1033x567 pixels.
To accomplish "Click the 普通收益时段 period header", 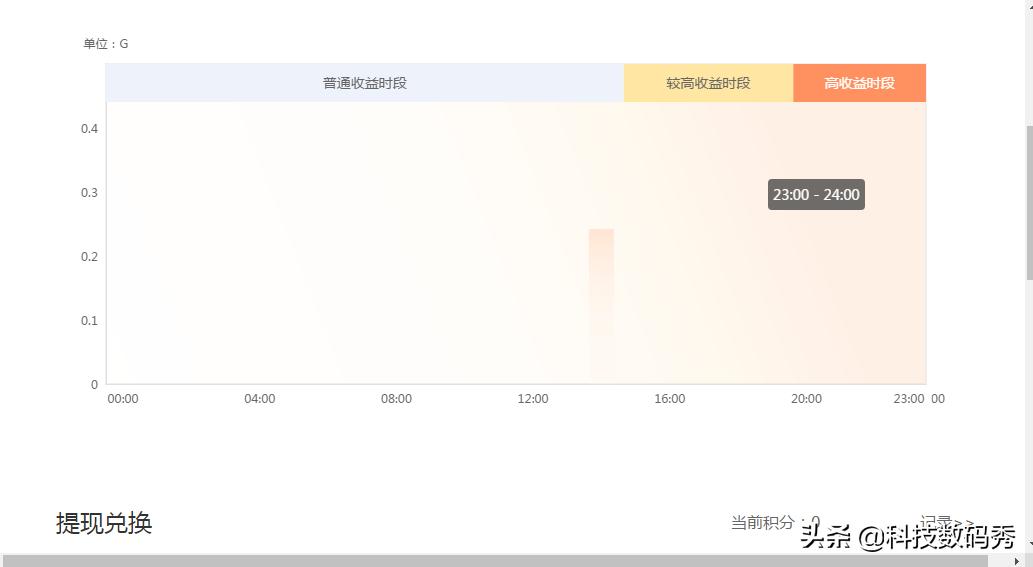I will click(x=364, y=83).
